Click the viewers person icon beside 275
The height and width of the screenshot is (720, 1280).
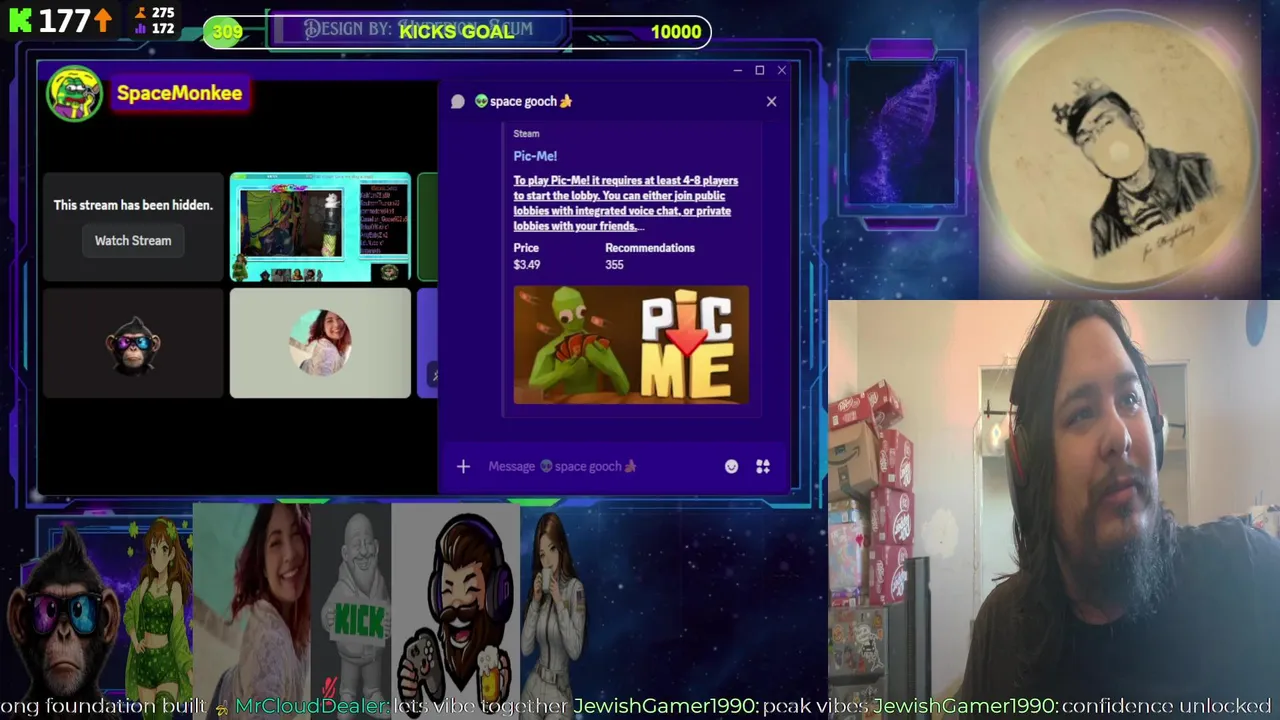[140, 13]
